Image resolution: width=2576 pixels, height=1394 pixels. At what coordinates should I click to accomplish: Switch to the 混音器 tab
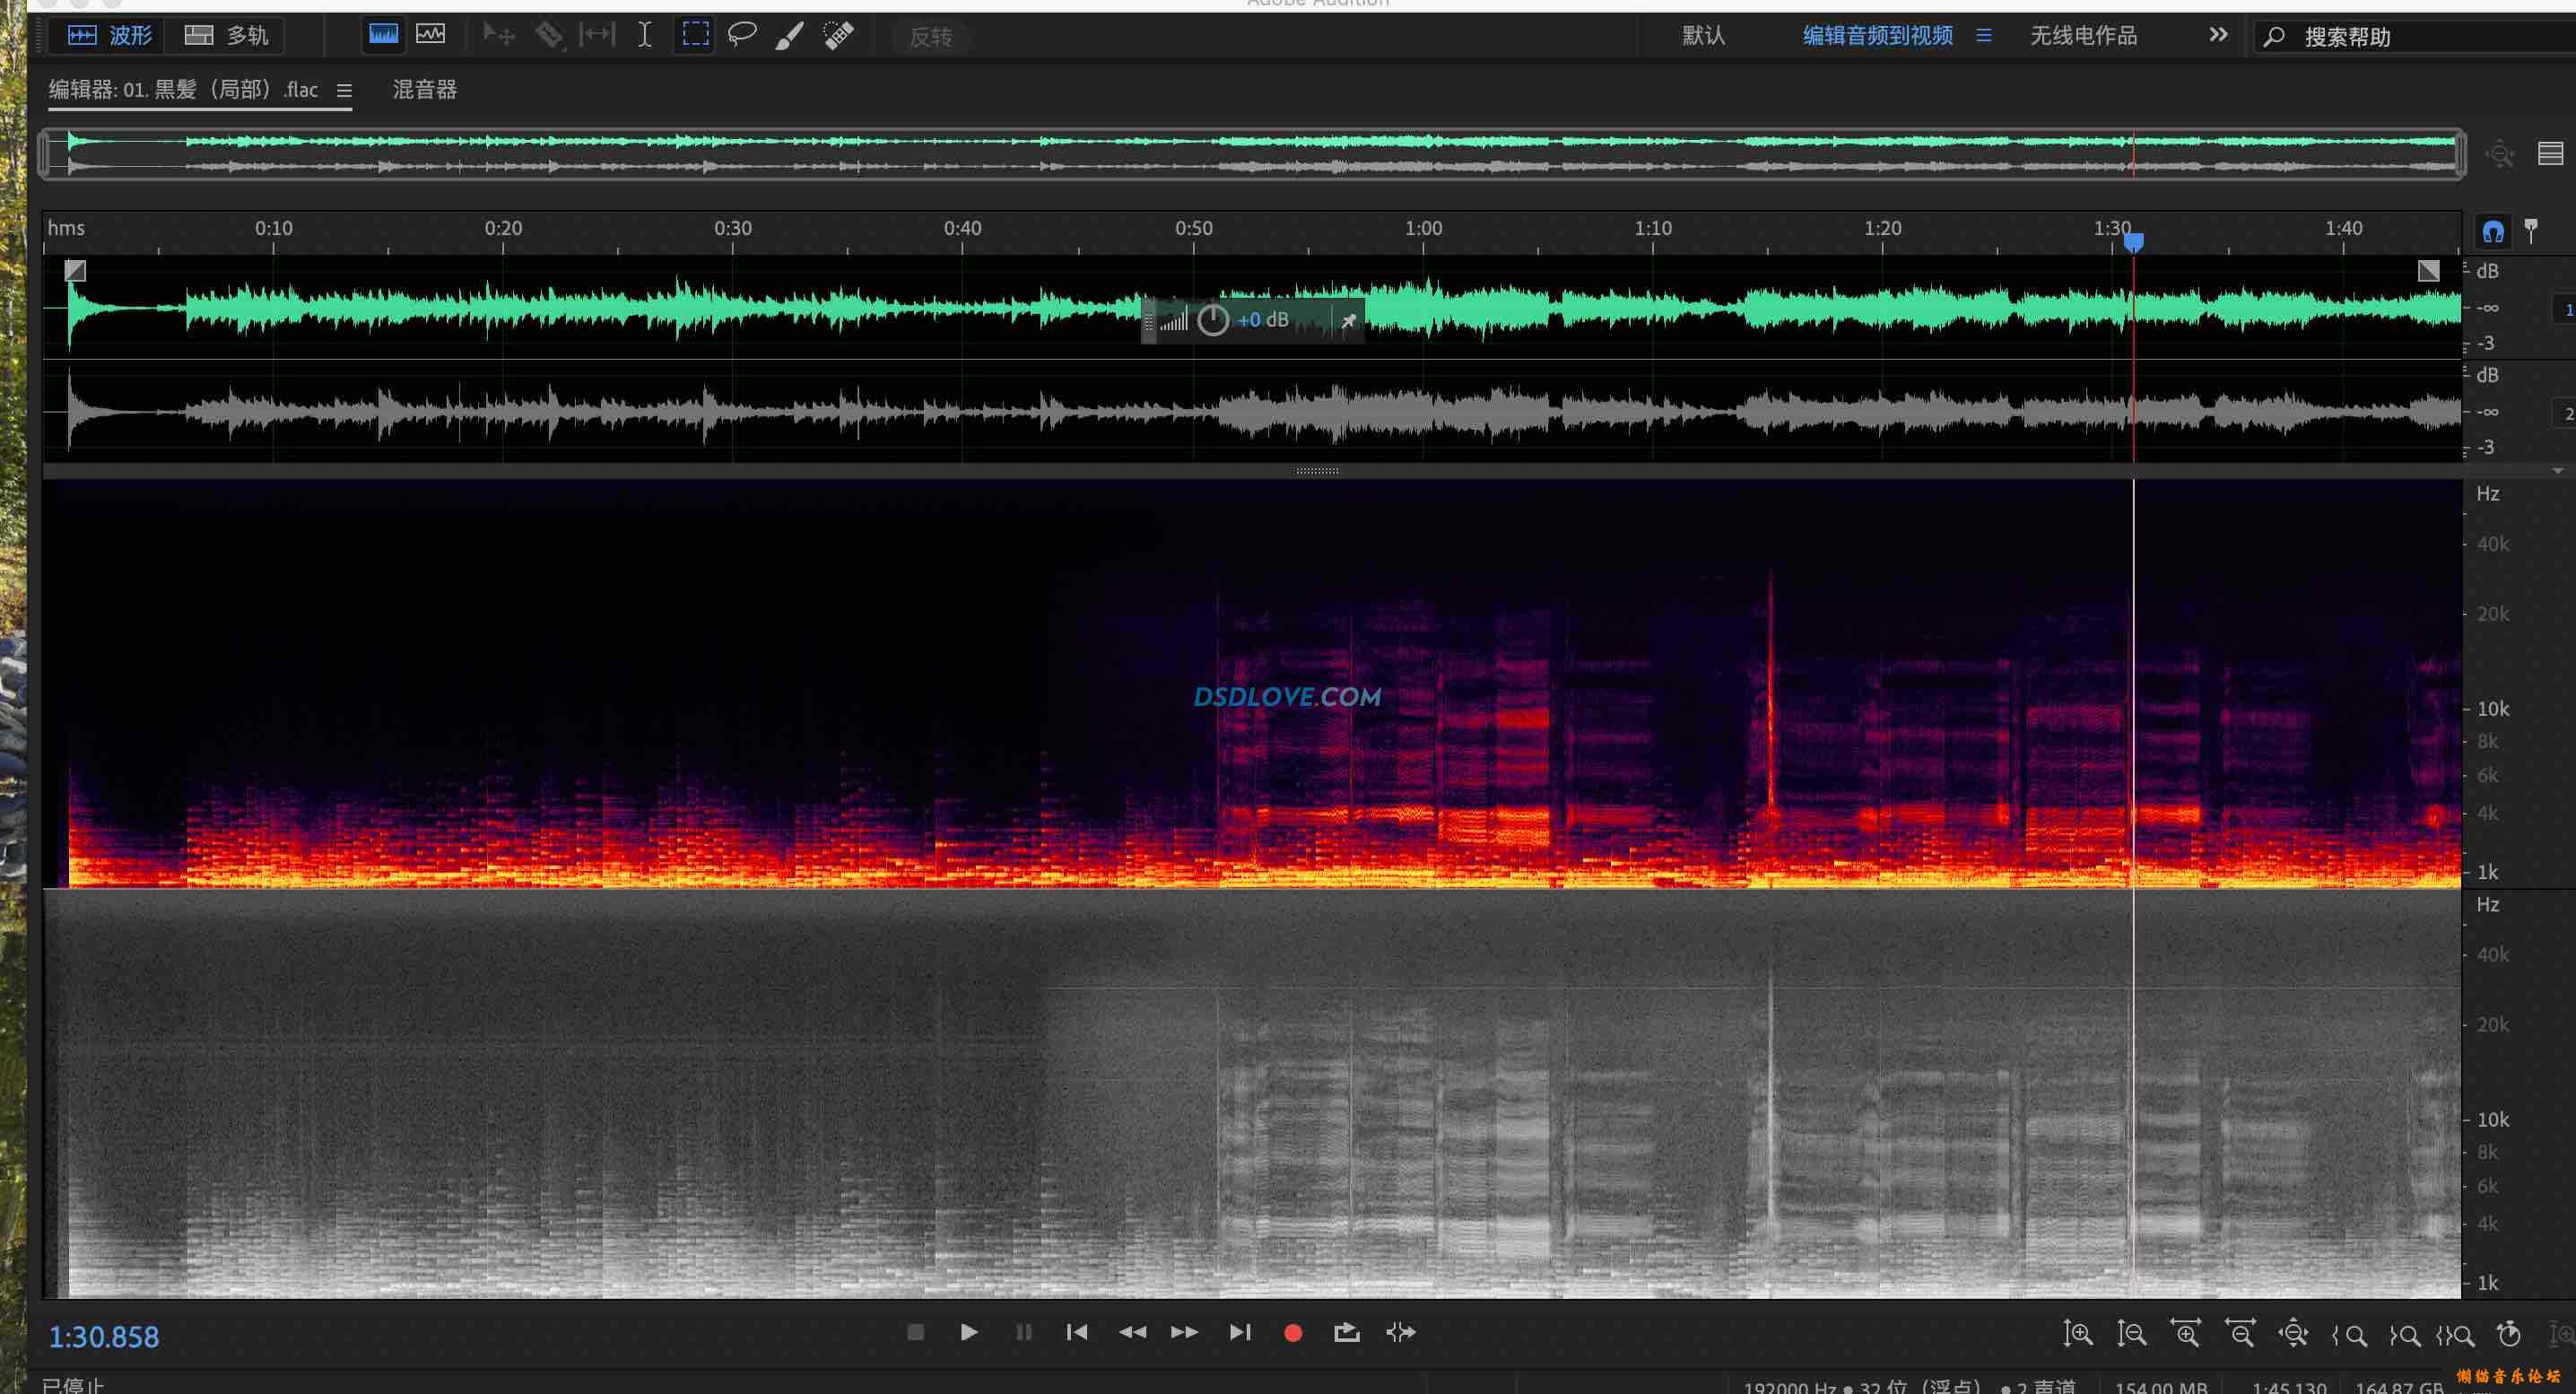coord(424,90)
